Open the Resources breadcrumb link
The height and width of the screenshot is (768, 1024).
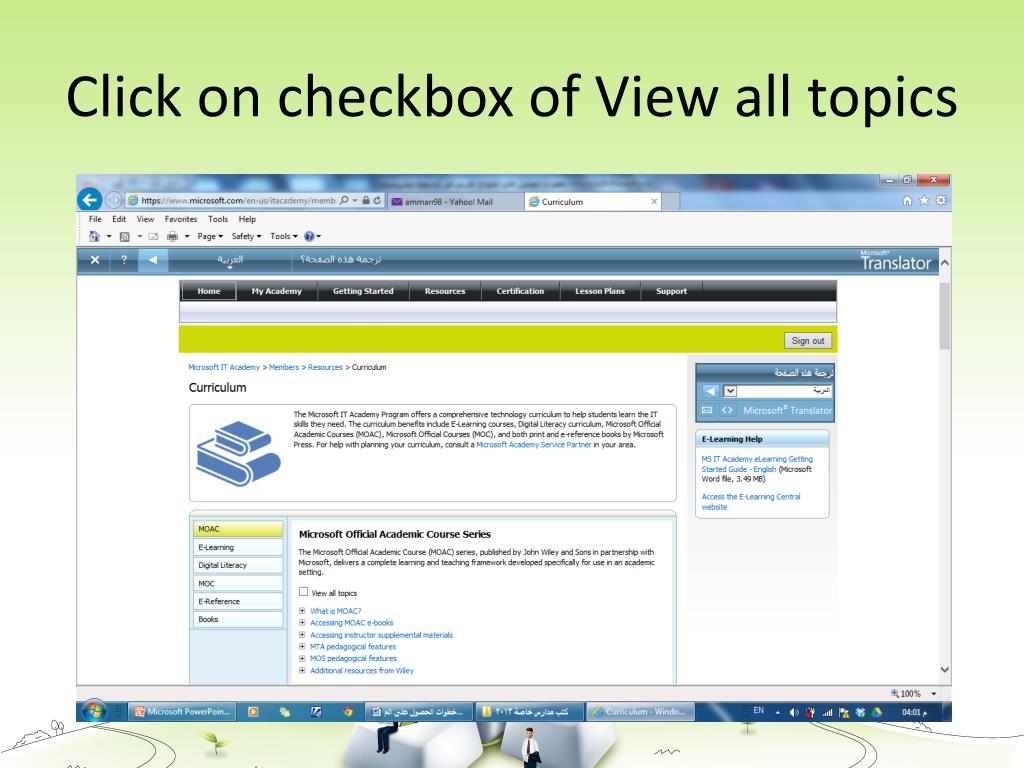[325, 368]
